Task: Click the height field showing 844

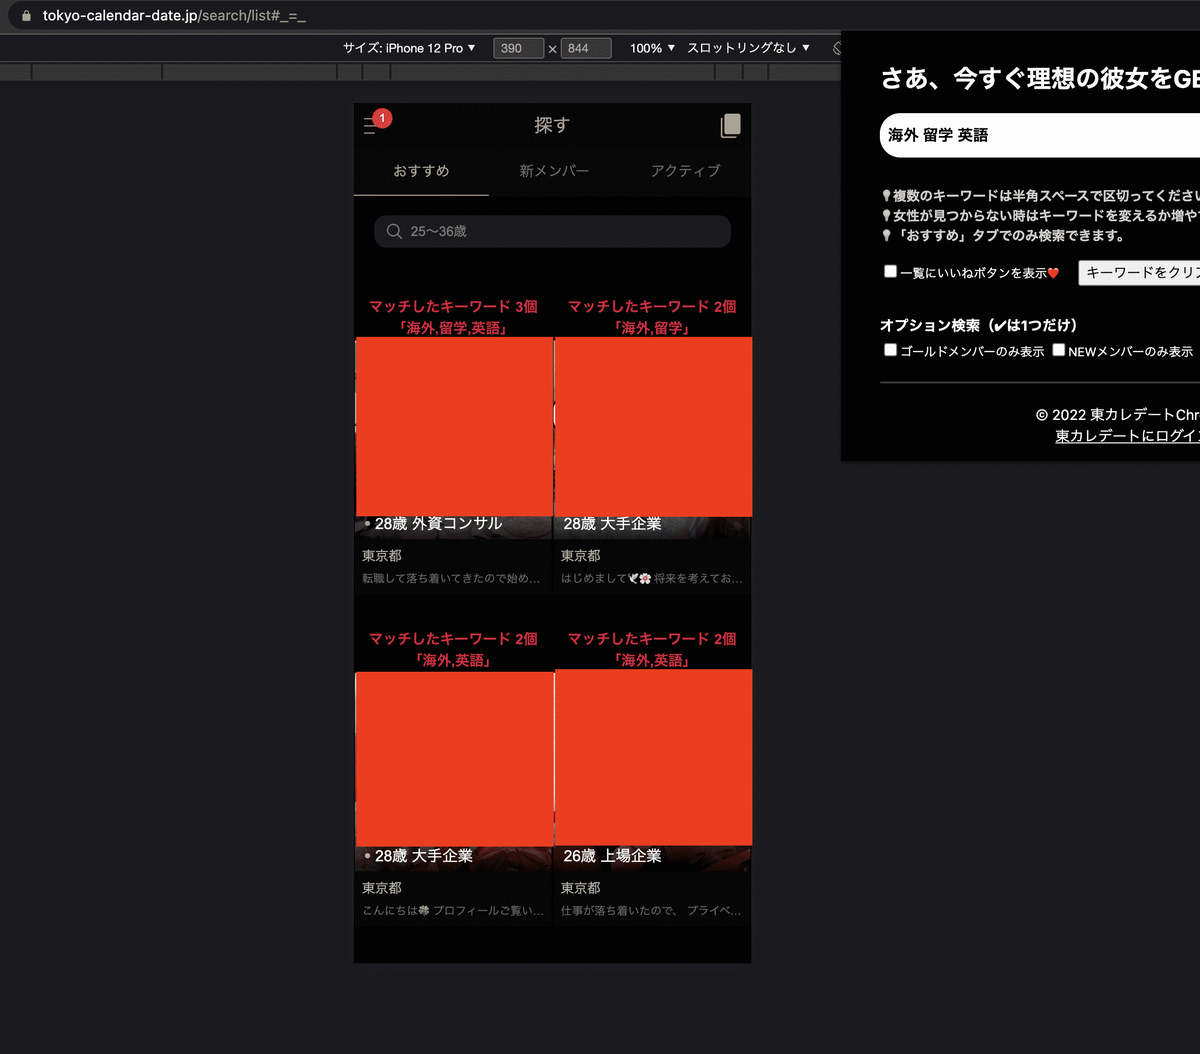Action: click(585, 48)
